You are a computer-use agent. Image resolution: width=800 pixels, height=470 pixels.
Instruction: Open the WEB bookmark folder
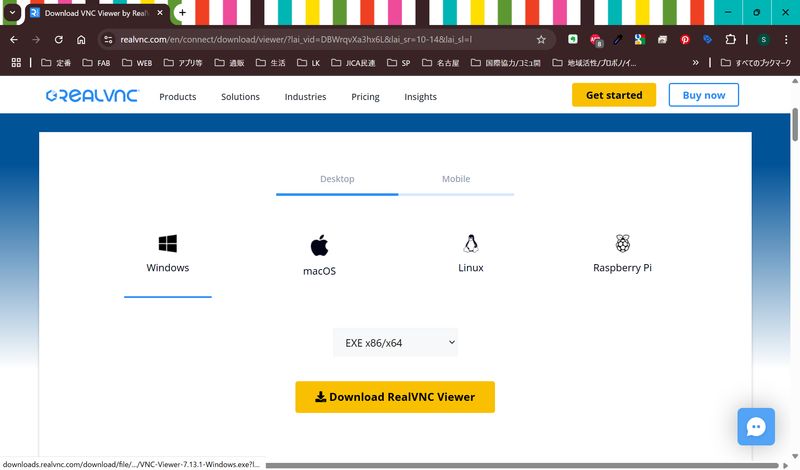click(137, 63)
